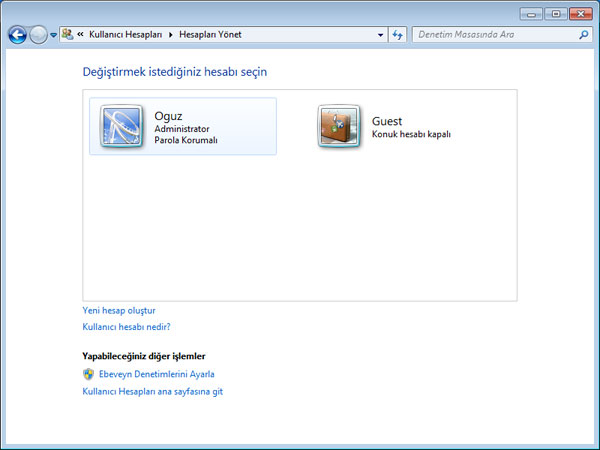Image resolution: width=600 pixels, height=450 pixels.
Task: Minimize the window
Action: [x=531, y=14]
